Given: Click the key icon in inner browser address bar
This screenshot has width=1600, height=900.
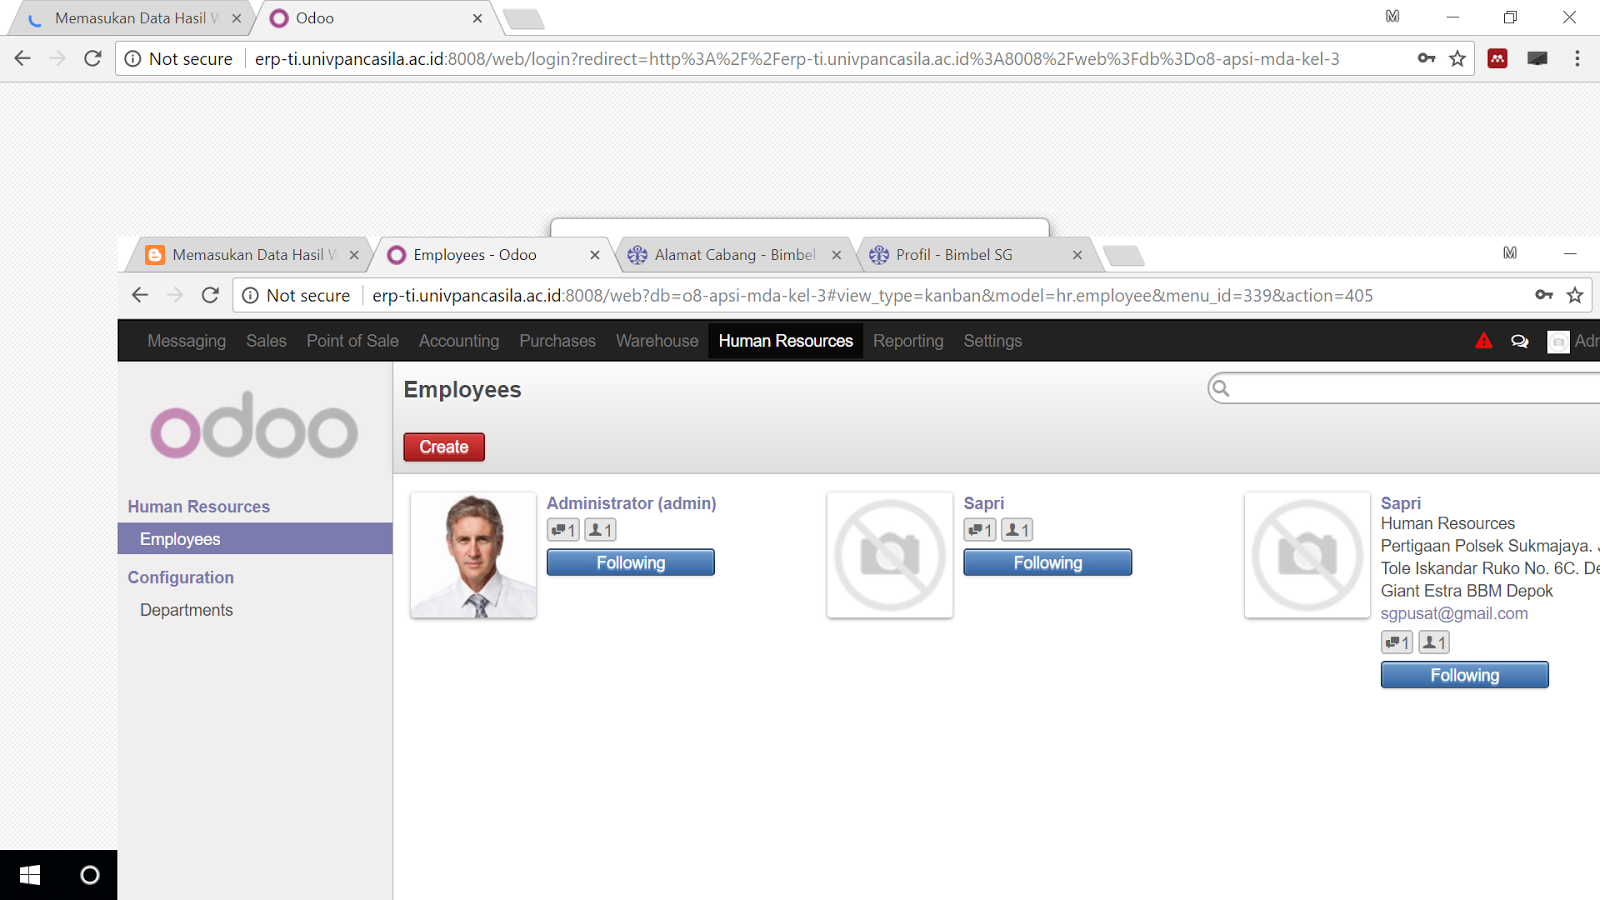Looking at the screenshot, I should tap(1544, 295).
